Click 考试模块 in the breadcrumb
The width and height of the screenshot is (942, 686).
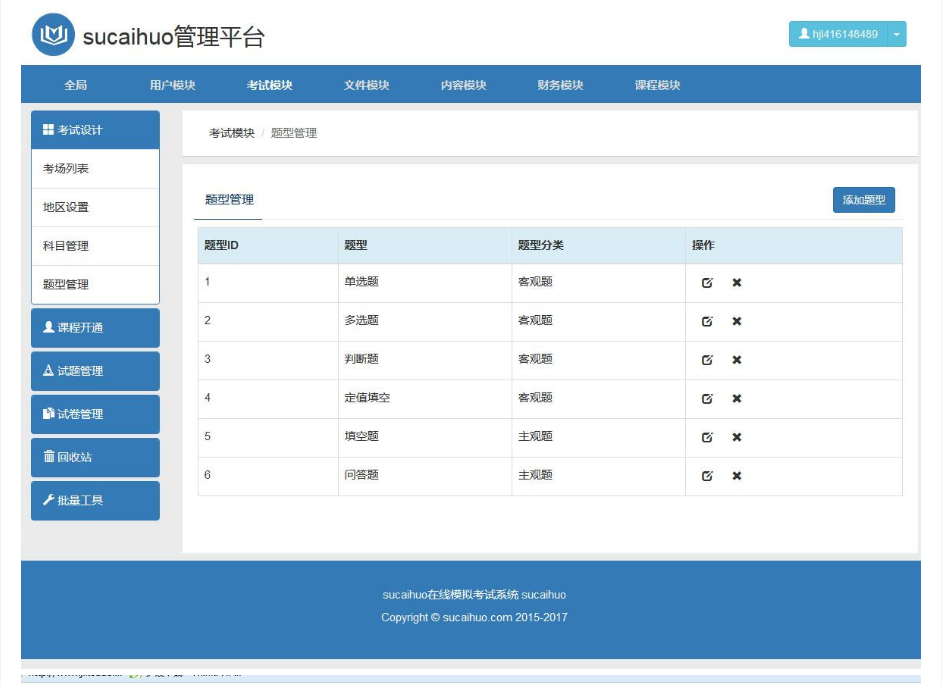tap(231, 133)
